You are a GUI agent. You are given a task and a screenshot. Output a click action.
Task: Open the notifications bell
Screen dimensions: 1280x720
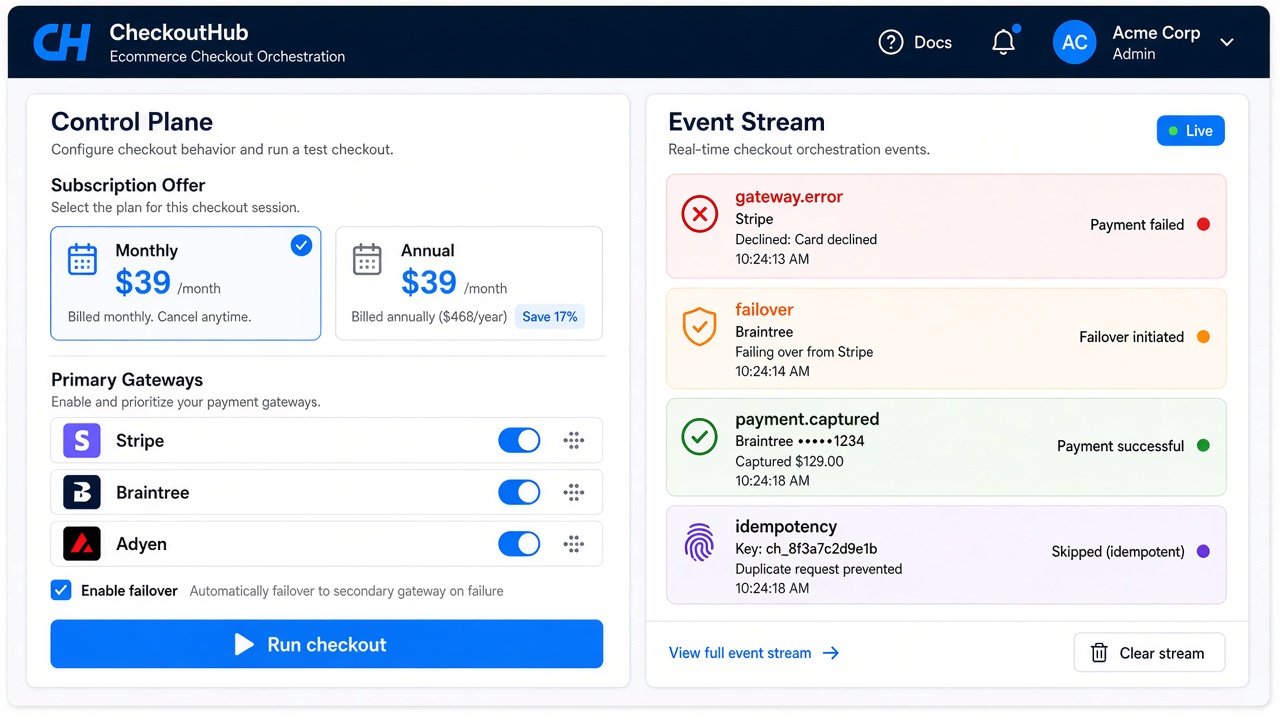coord(1004,42)
